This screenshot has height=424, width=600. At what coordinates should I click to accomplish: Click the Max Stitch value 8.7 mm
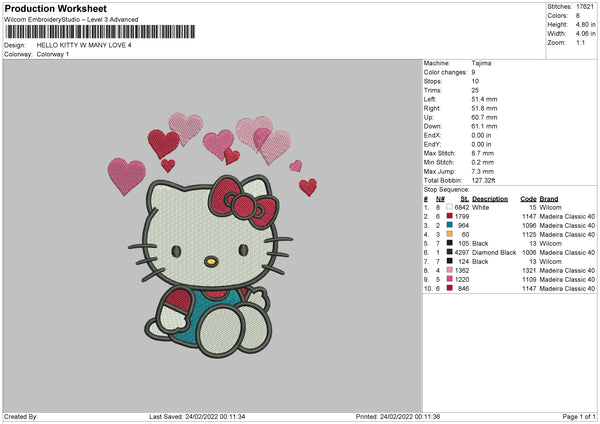[x=483, y=153]
